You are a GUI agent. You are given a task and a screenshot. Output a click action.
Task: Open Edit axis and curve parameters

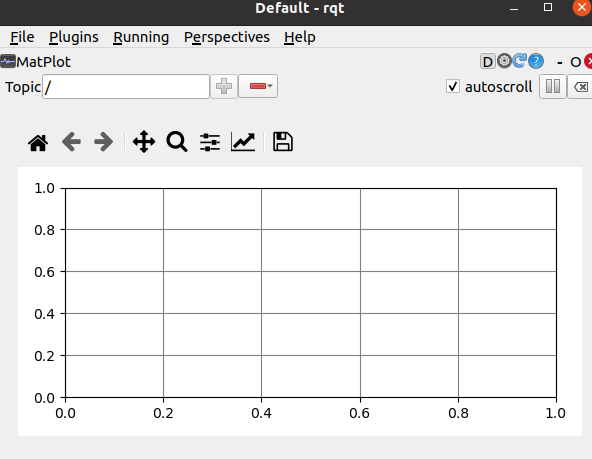coord(243,142)
